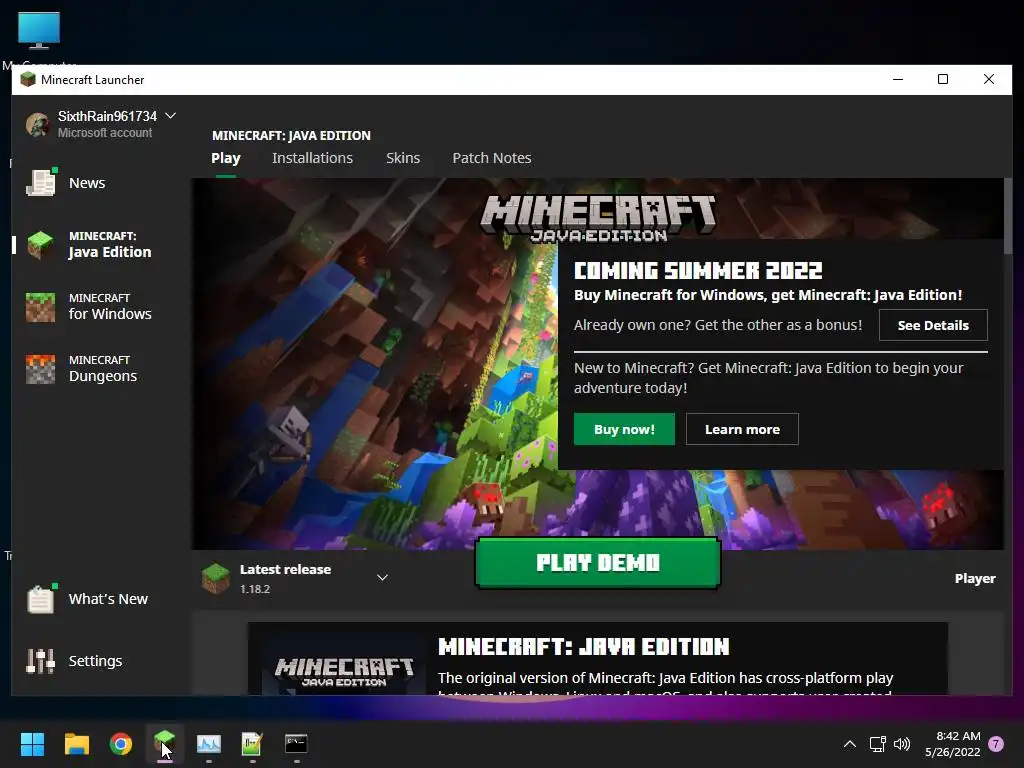Click the PLAY DEMO button

(x=598, y=563)
